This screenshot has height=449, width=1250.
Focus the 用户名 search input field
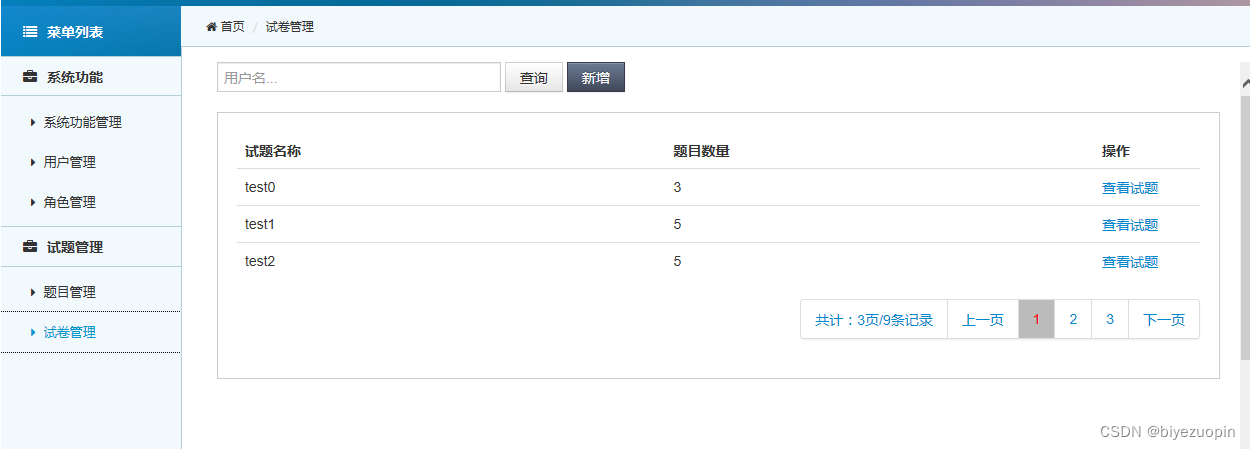359,77
